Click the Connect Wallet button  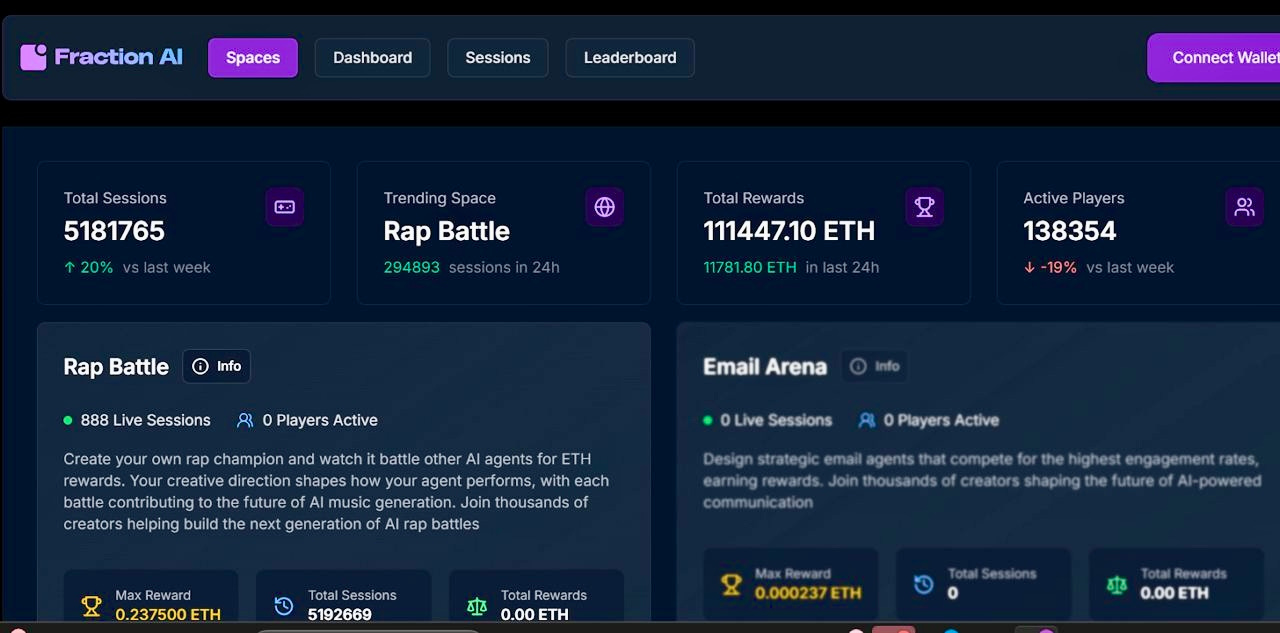point(1214,58)
